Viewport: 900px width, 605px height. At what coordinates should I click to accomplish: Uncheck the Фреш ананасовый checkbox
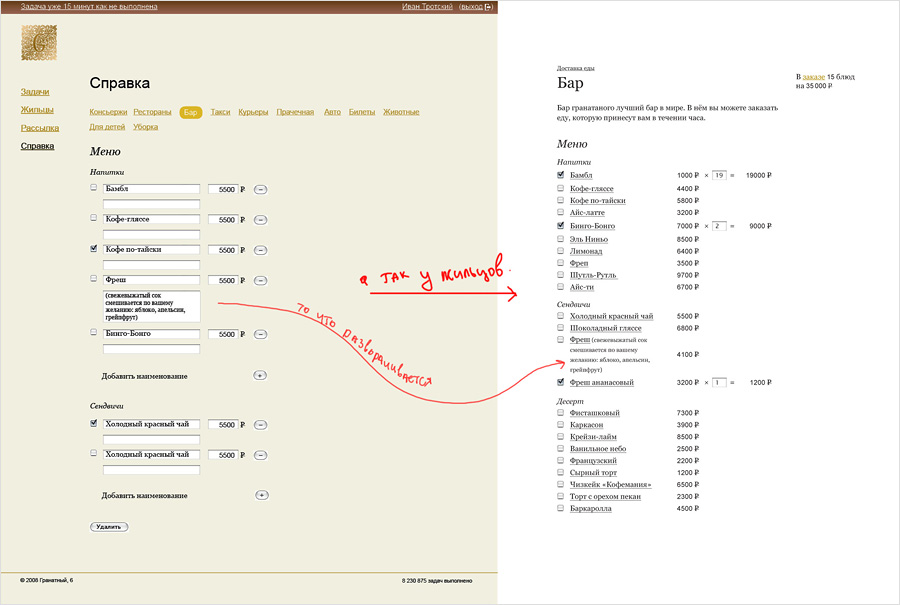point(561,382)
